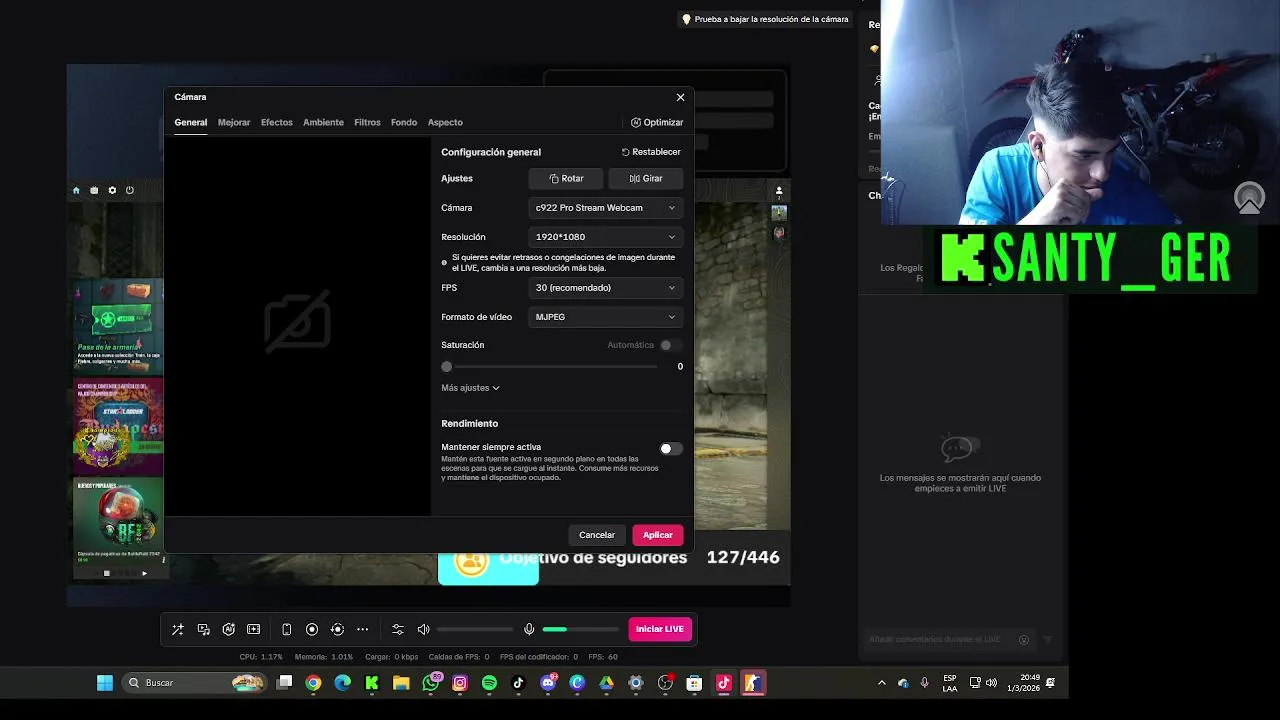This screenshot has height=720, width=1280.
Task: Open the Windows Start menu
Action: pos(105,683)
